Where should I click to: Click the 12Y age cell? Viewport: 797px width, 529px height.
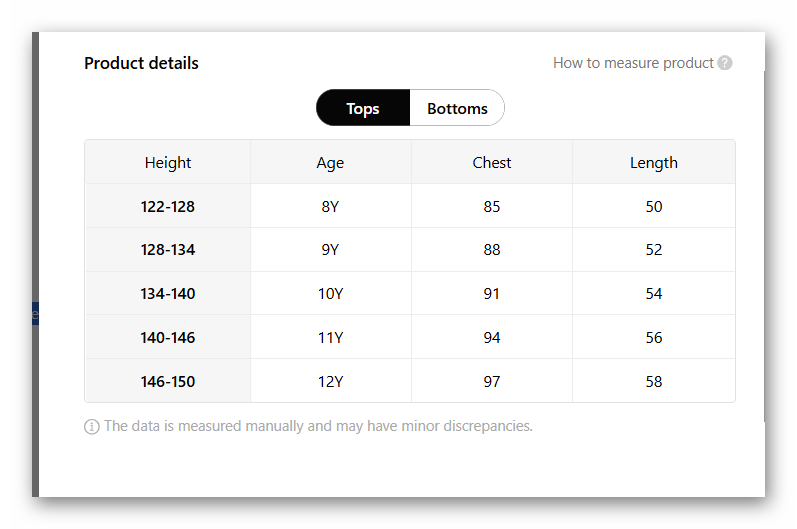(330, 382)
